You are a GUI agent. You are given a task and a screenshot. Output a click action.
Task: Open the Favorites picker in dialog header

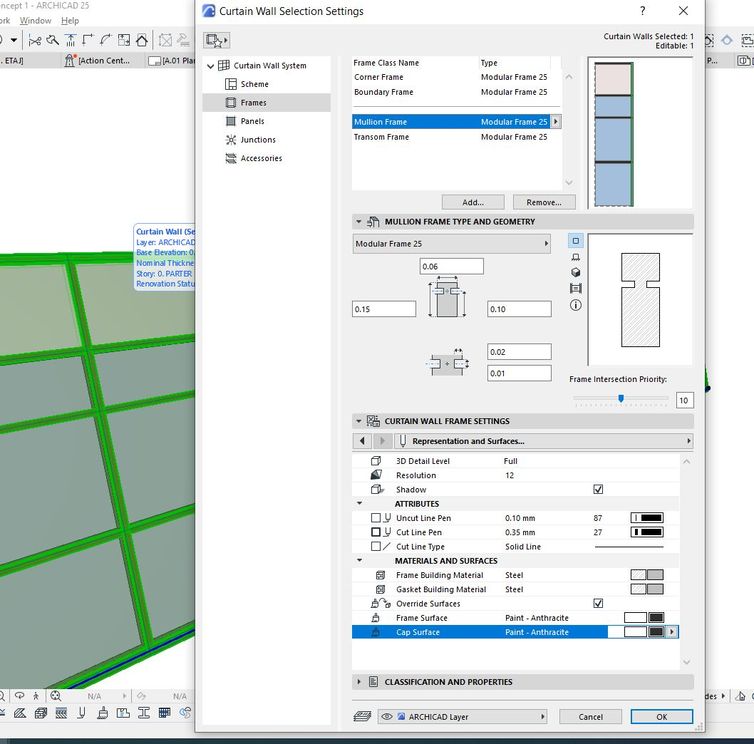(x=214, y=40)
